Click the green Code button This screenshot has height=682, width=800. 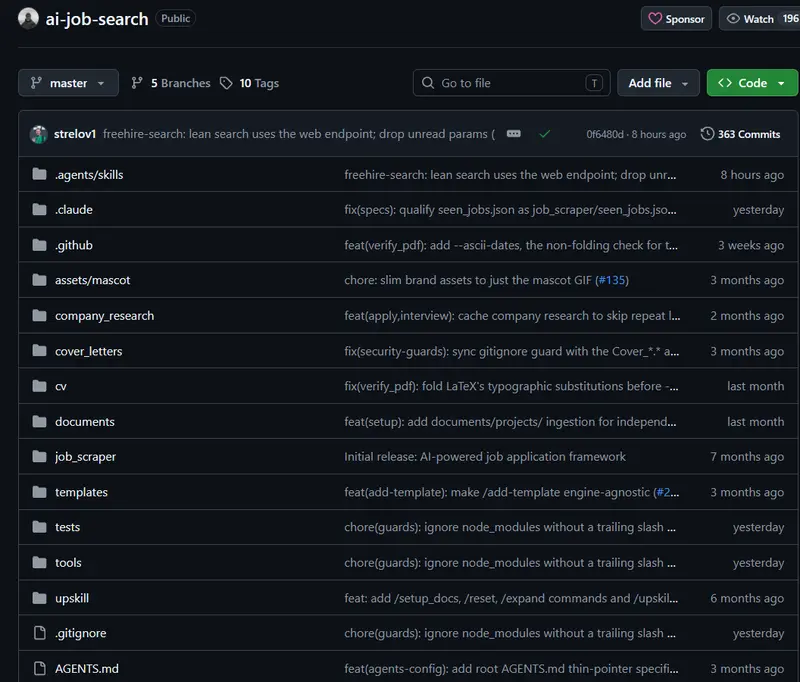coord(752,83)
